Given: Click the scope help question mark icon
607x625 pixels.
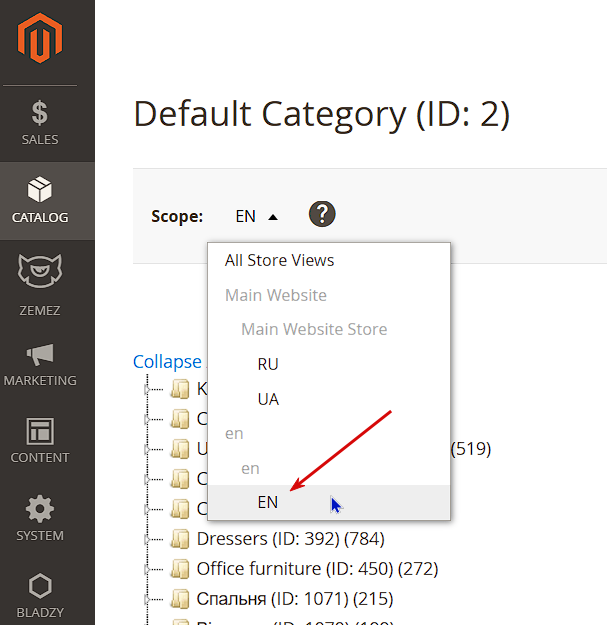Looking at the screenshot, I should [x=322, y=214].
